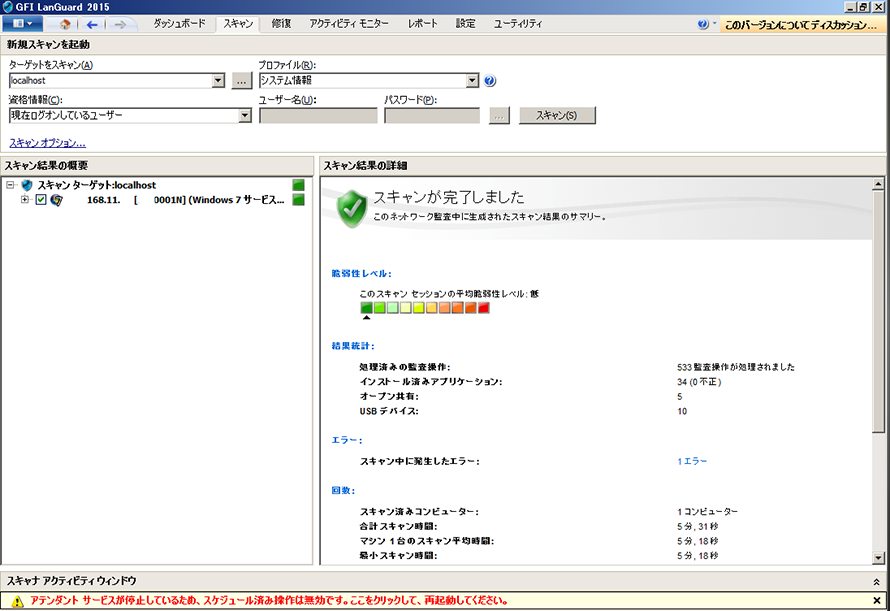
Task: Click the back arrow navigation icon
Action: pos(91,24)
